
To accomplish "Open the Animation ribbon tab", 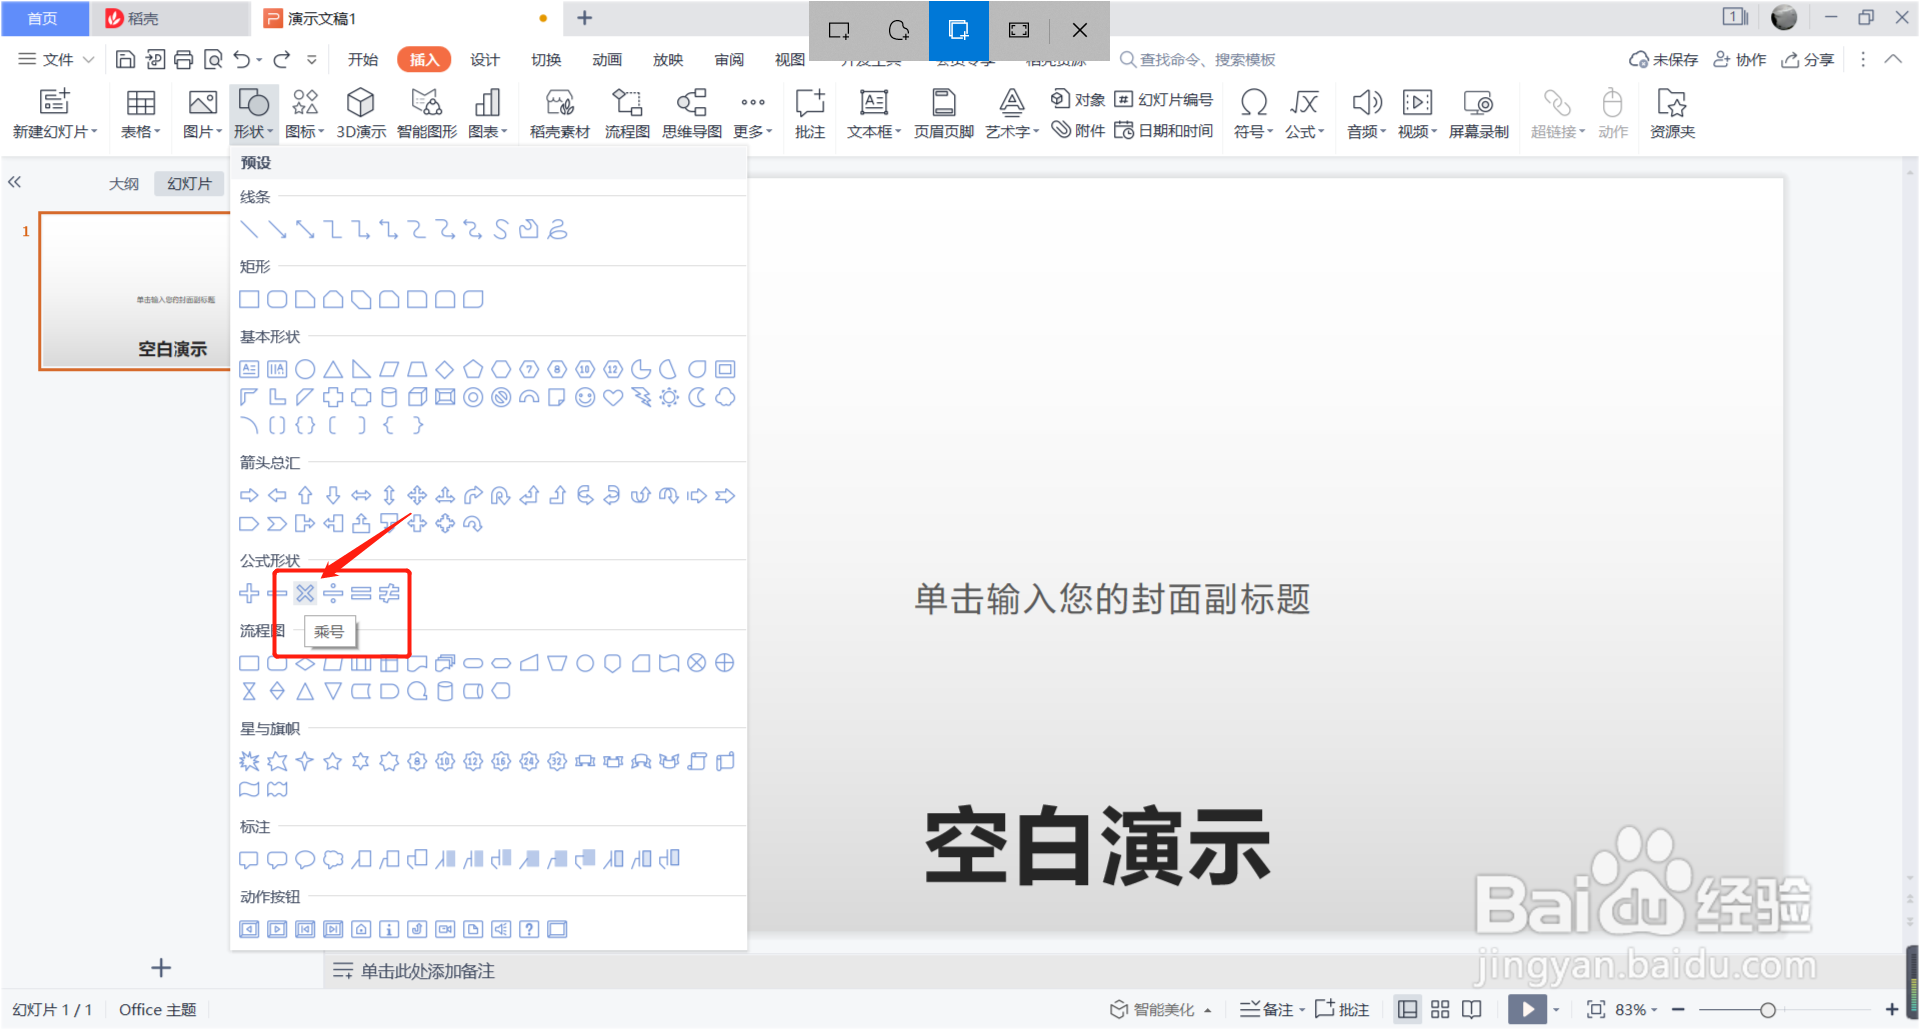I will [x=607, y=59].
